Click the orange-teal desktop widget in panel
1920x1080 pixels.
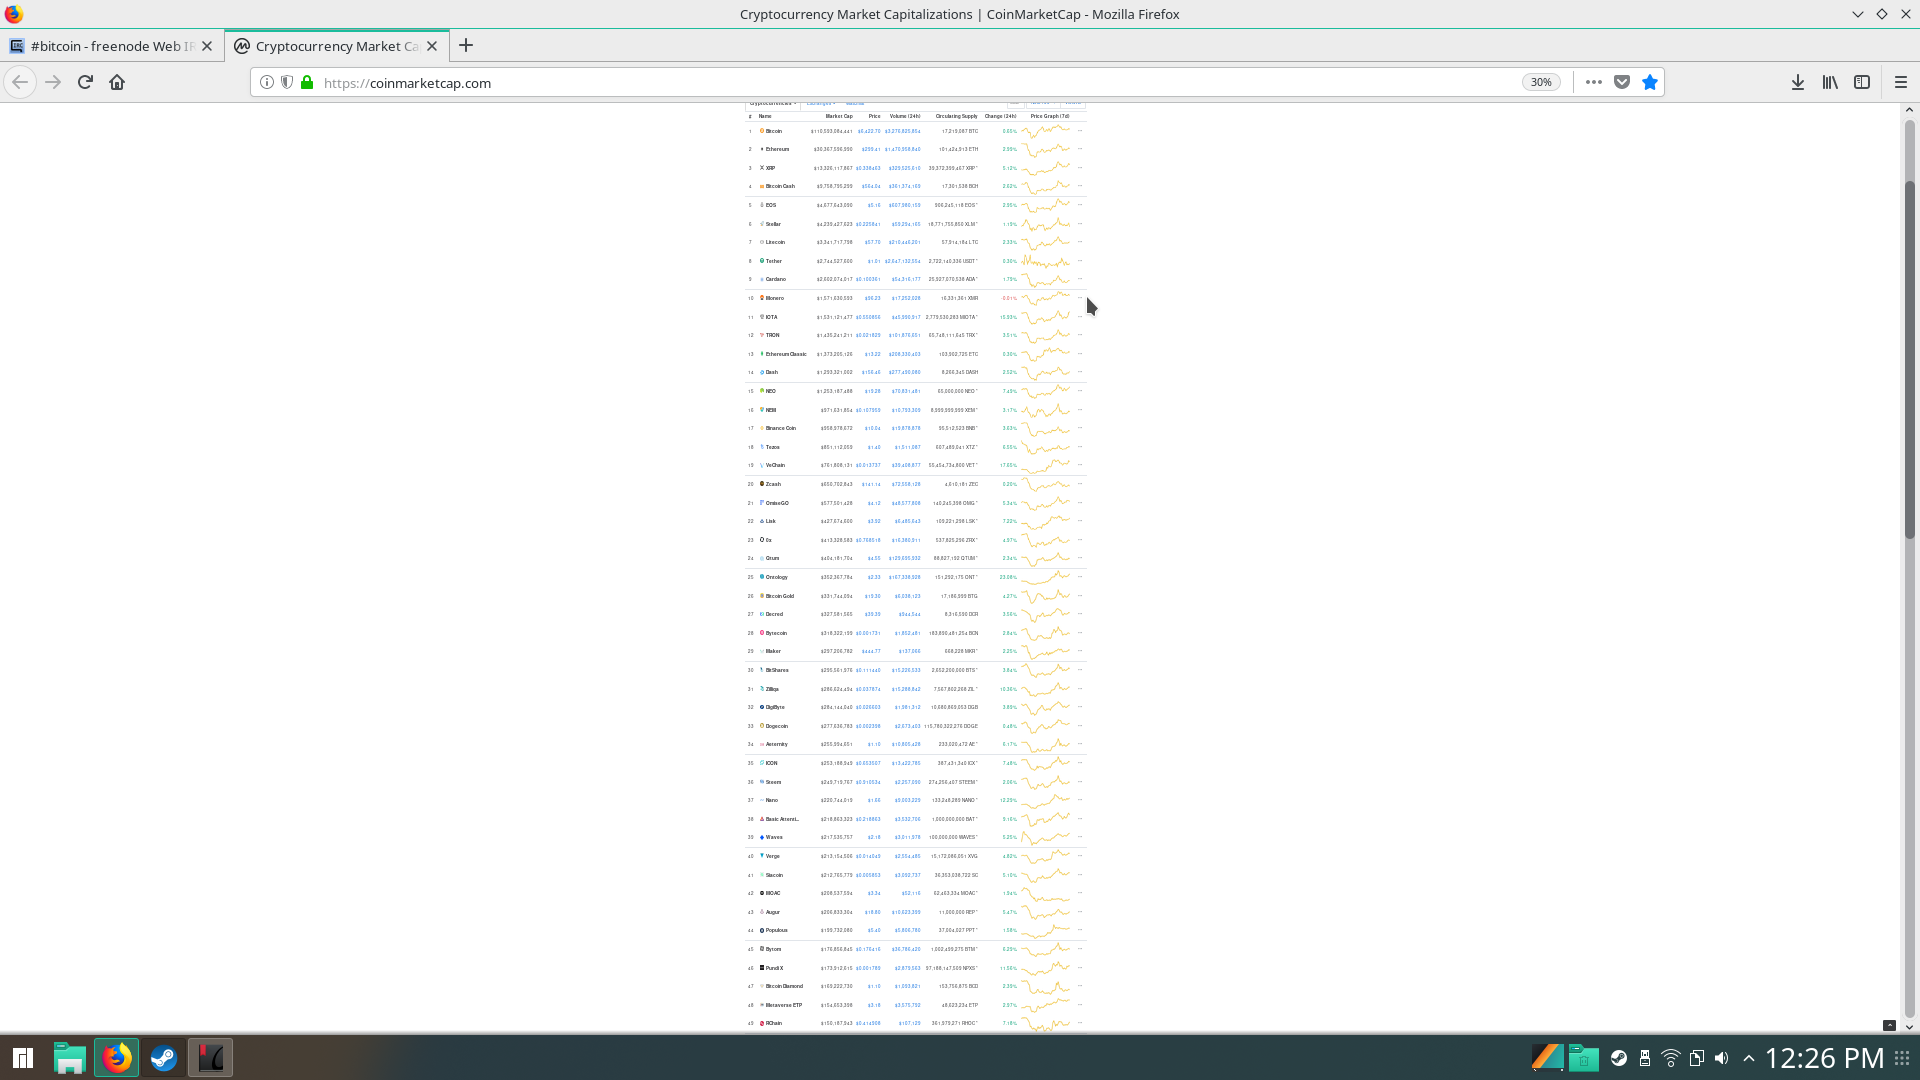[x=1547, y=1057]
